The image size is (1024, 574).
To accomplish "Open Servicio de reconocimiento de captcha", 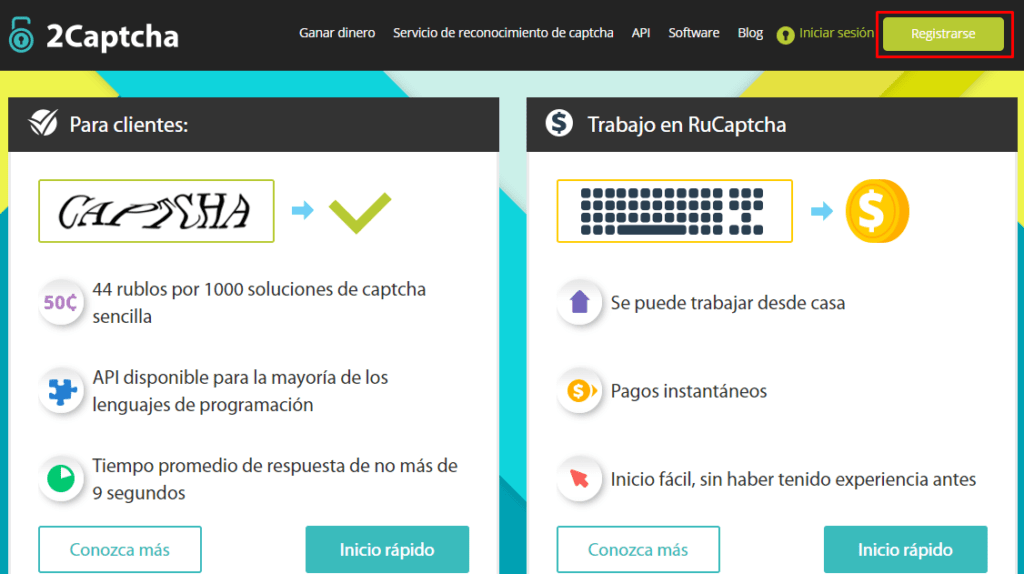I will coord(503,33).
